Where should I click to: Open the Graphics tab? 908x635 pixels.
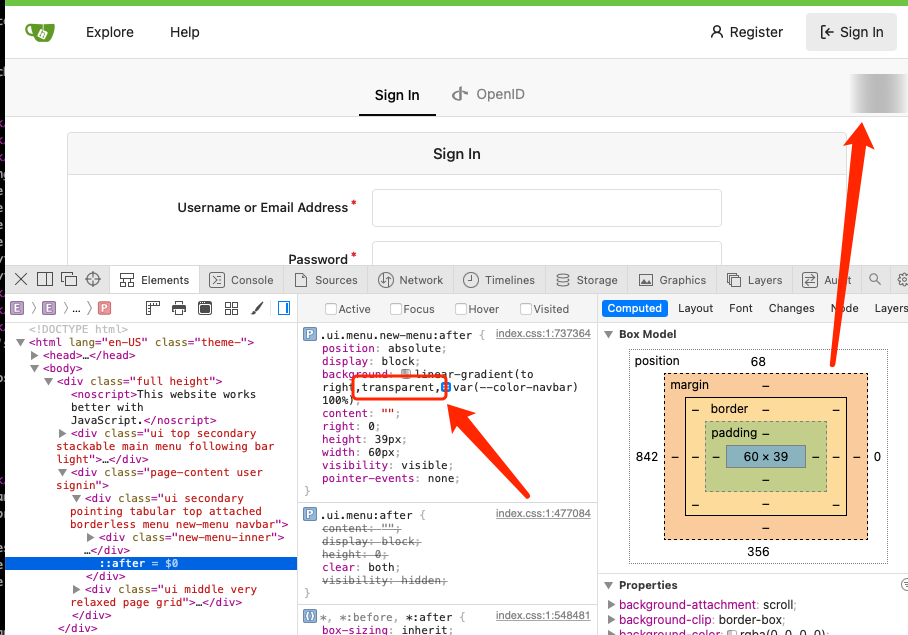(x=672, y=280)
